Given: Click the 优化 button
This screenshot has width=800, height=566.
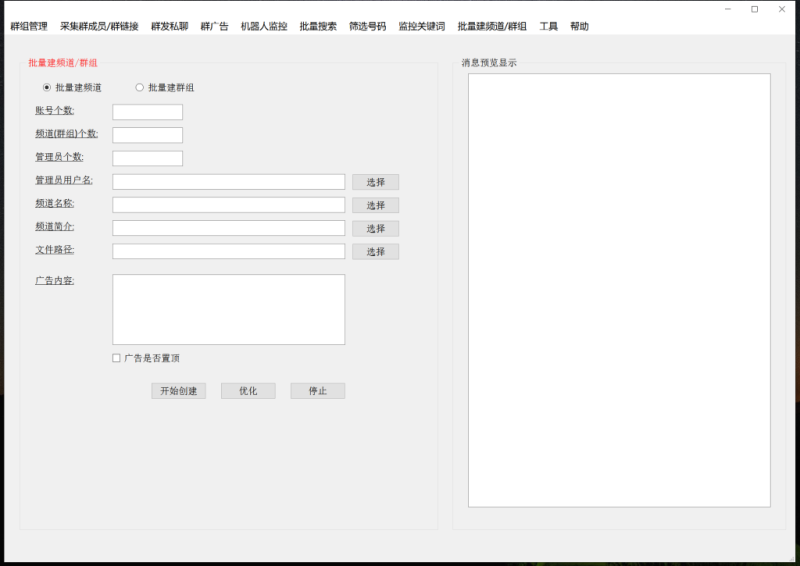Looking at the screenshot, I should tap(248, 391).
